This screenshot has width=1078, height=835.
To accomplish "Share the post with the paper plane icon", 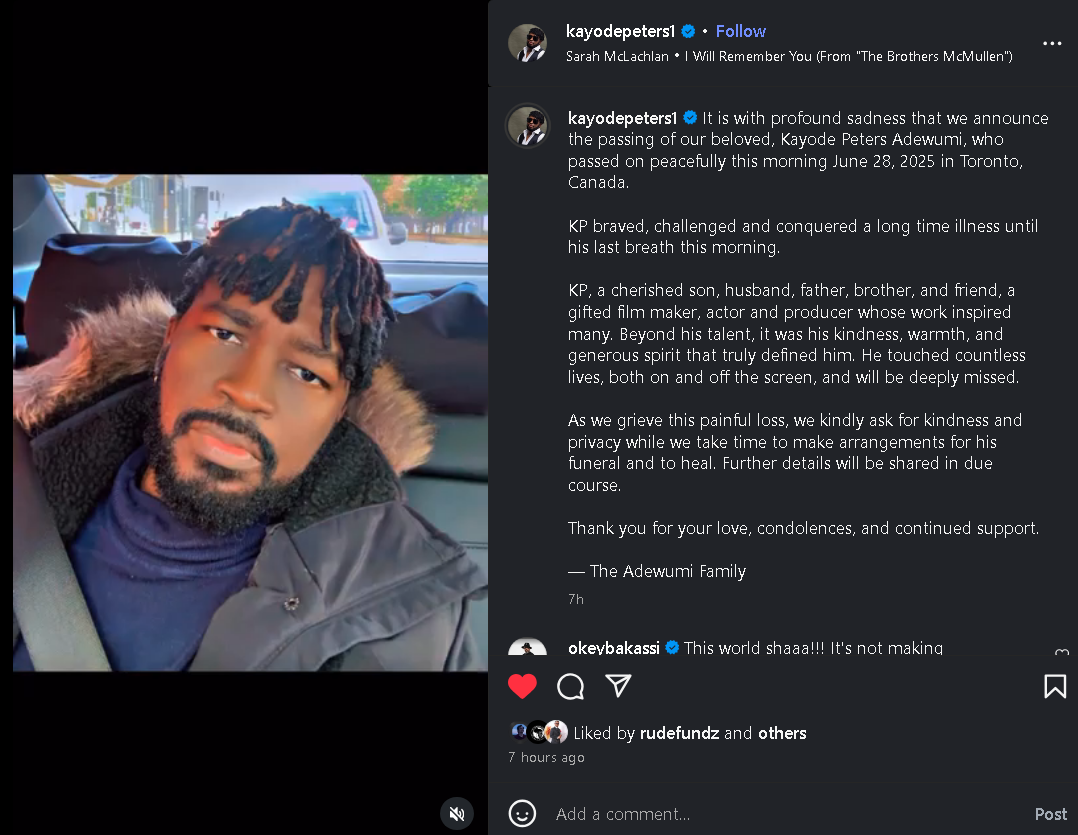I will pyautogui.click(x=619, y=685).
